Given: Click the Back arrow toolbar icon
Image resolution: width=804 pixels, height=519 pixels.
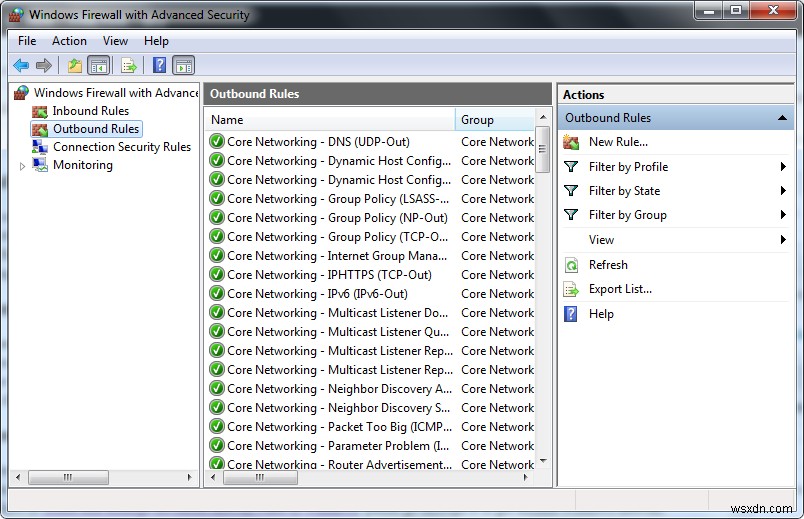Looking at the screenshot, I should 21,65.
